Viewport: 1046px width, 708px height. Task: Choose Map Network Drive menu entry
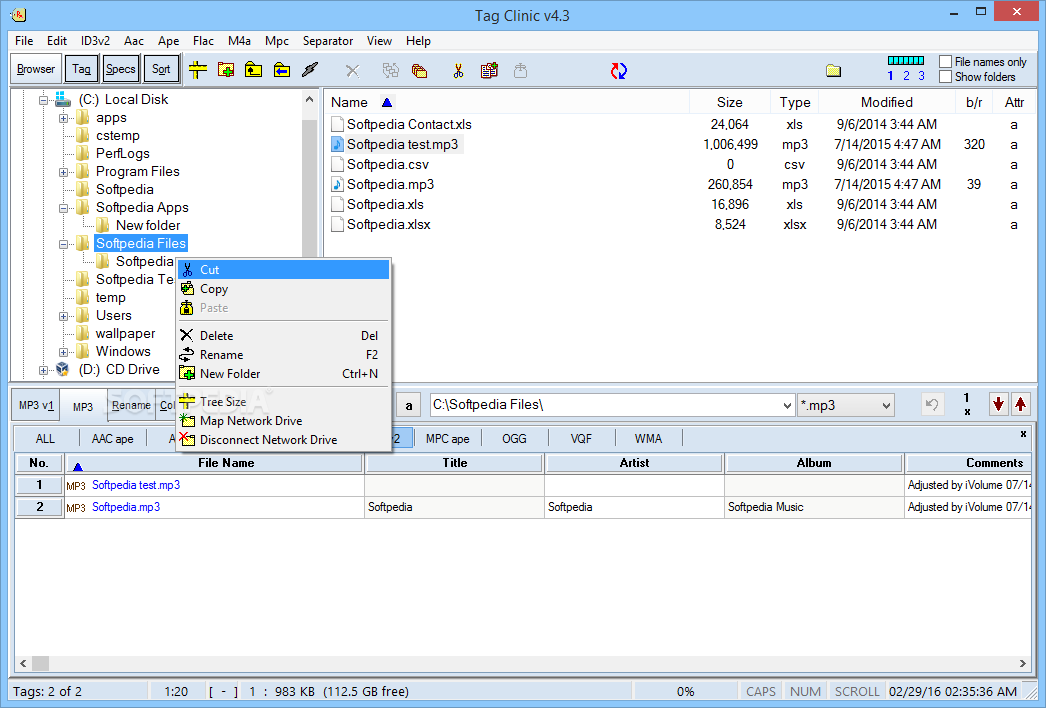tap(284, 420)
